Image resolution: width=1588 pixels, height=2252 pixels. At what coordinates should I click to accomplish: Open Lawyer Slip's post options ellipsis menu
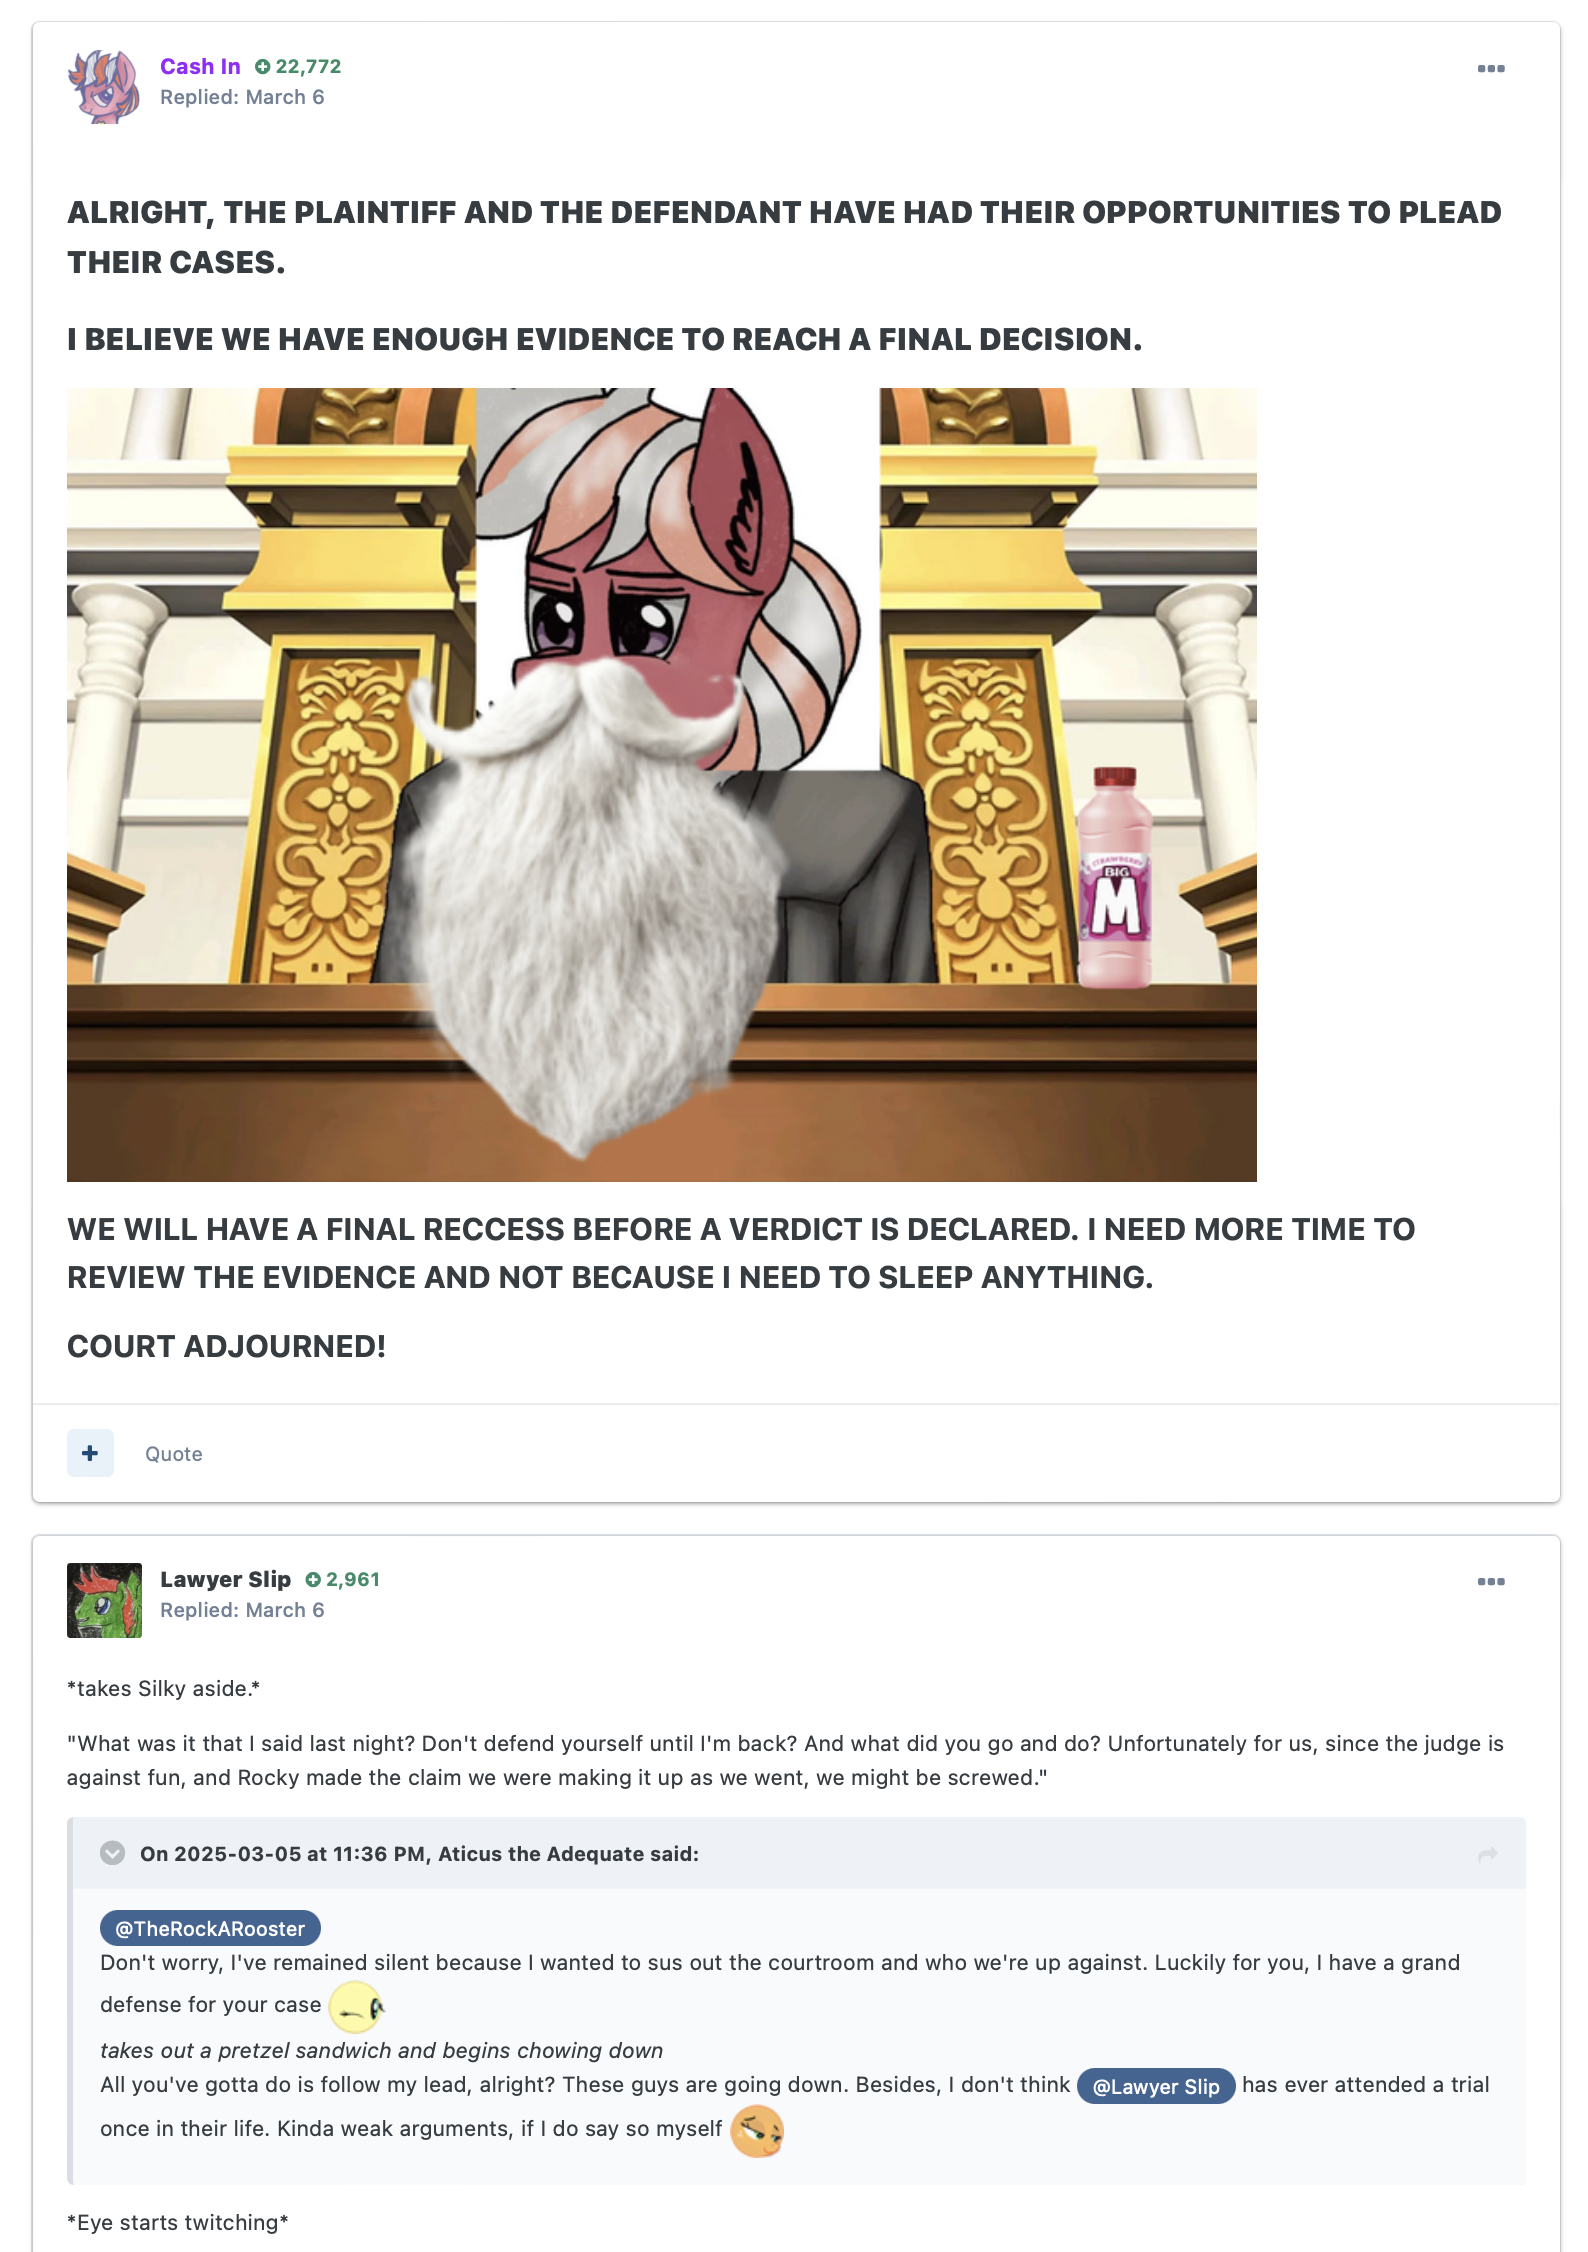1490,1581
